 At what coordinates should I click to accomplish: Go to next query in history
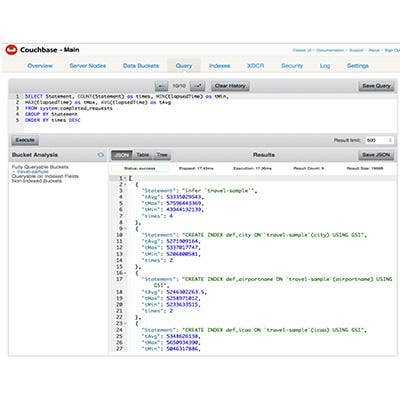click(197, 86)
